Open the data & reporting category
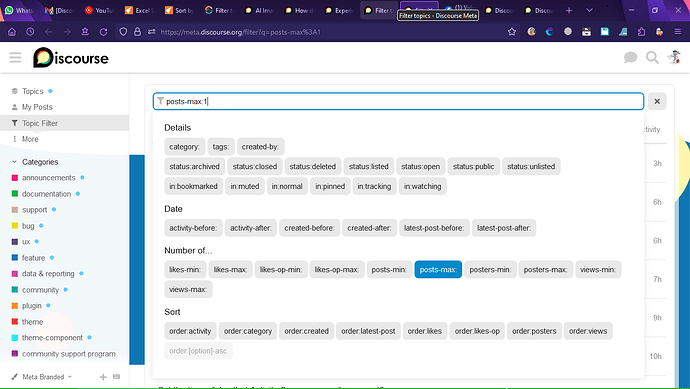Image resolution: width=690 pixels, height=389 pixels. click(48, 274)
